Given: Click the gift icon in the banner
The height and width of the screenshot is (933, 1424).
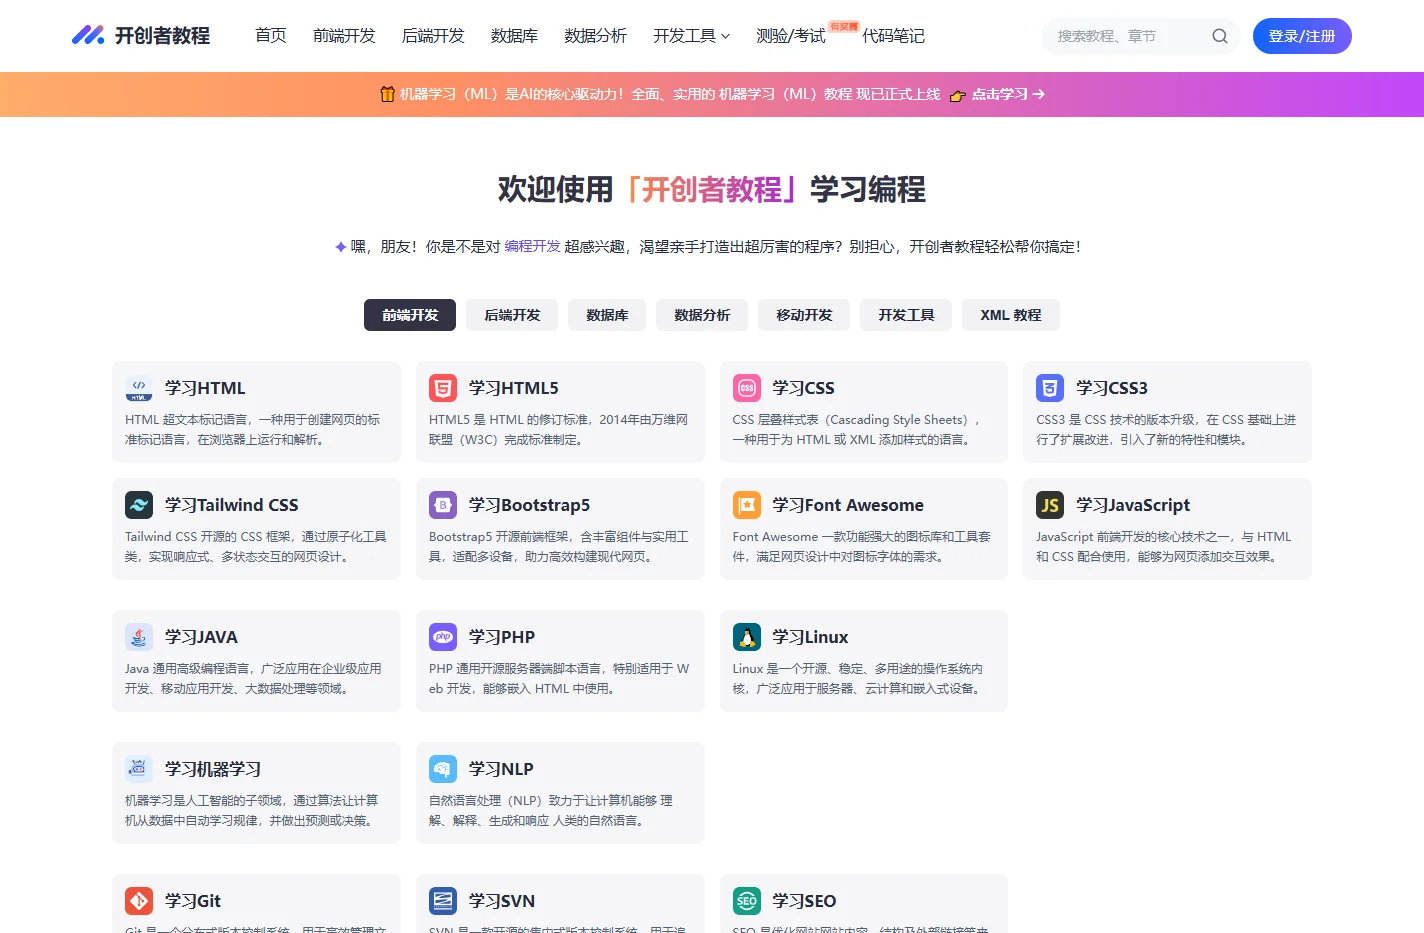Looking at the screenshot, I should 387,94.
